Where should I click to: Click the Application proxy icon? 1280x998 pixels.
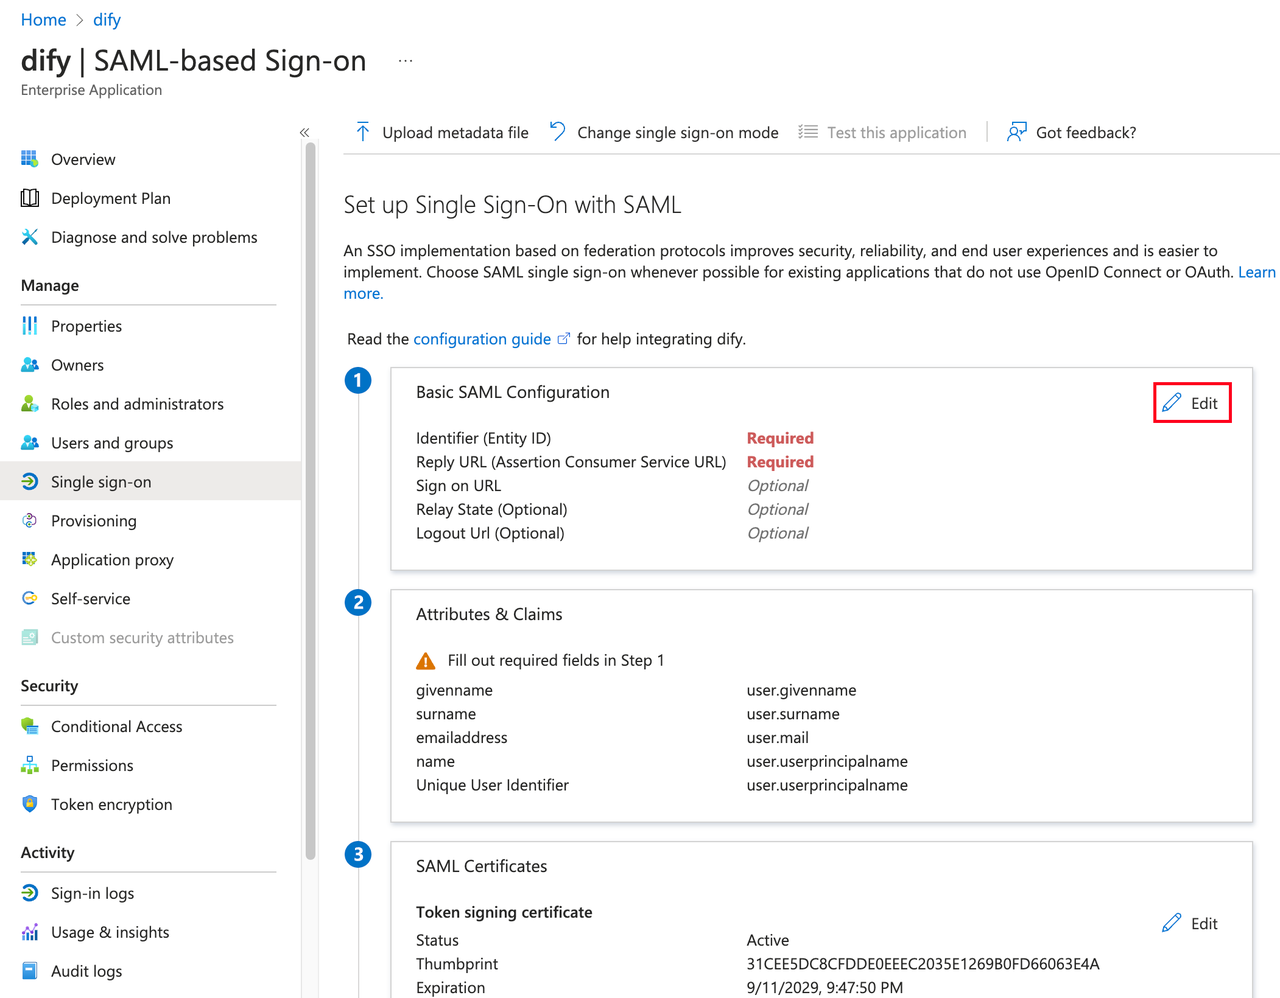click(30, 560)
